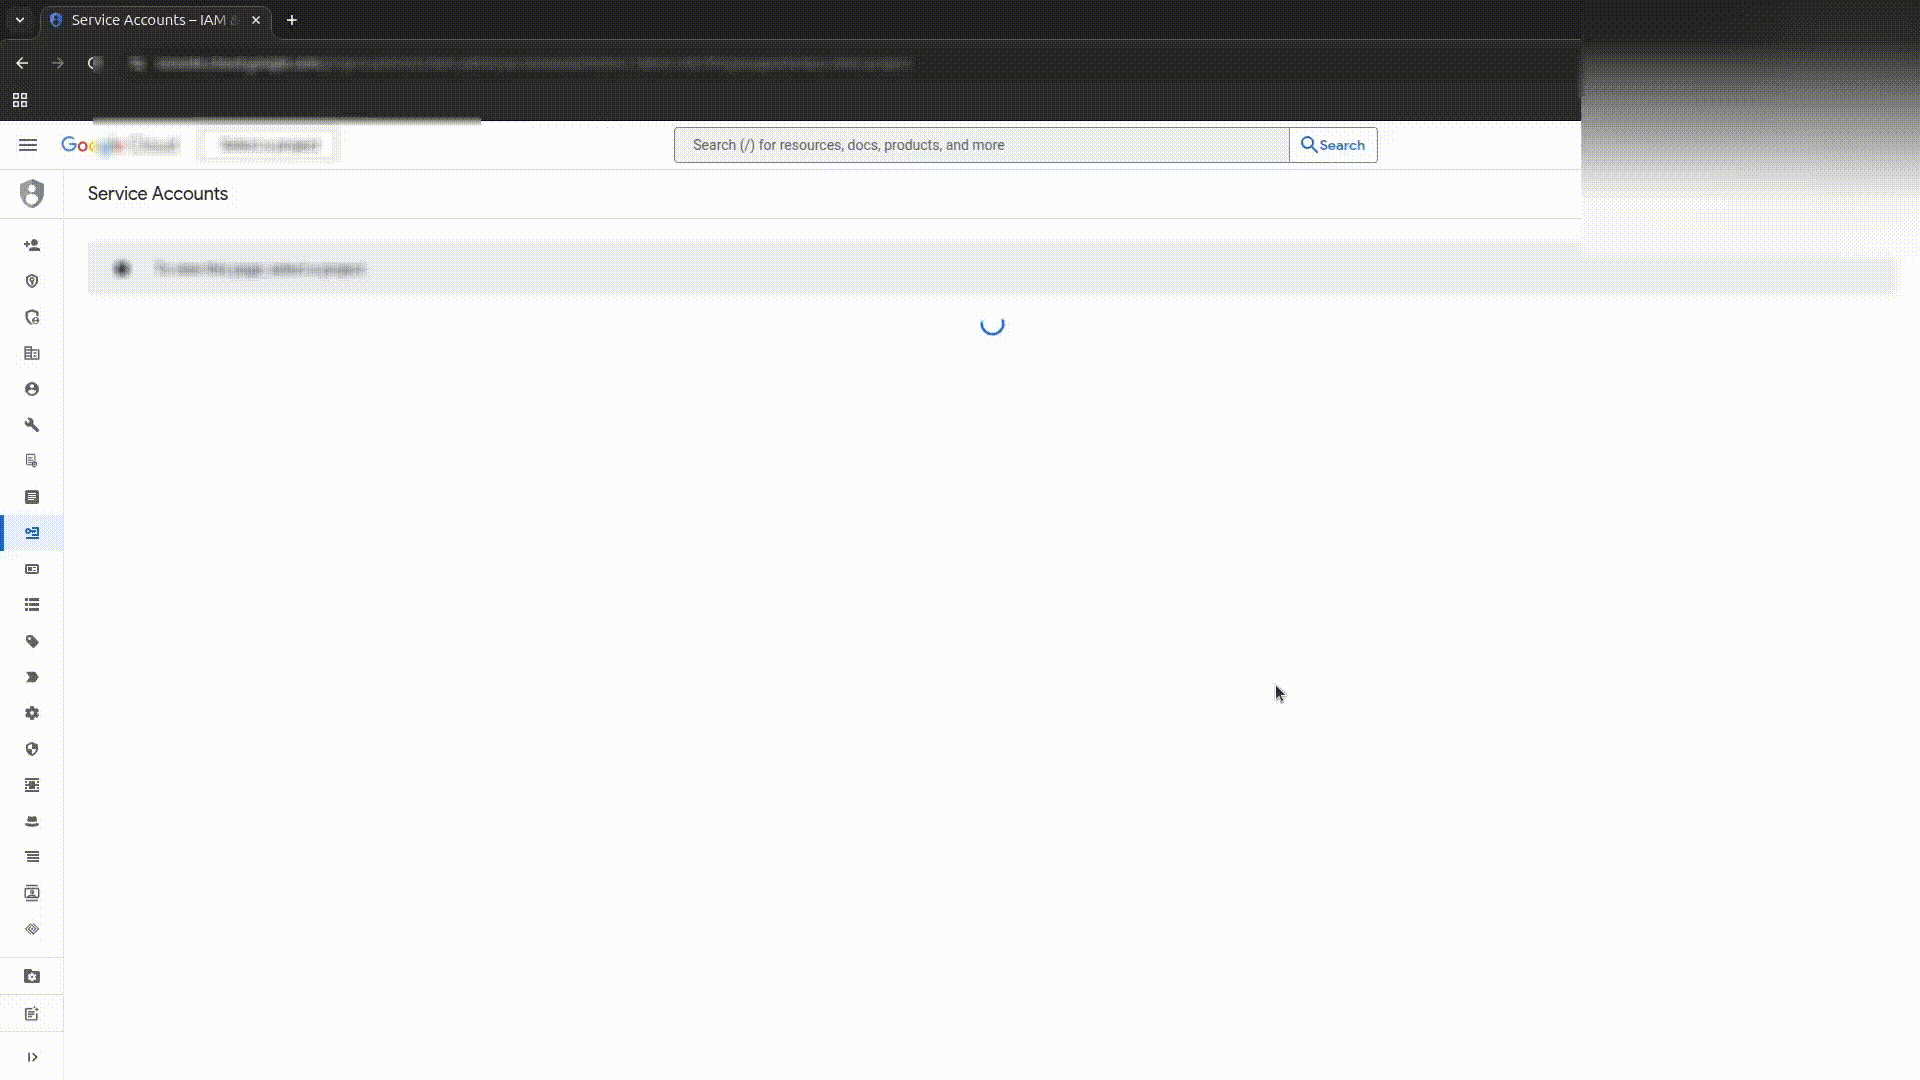1920x1080 pixels.
Task: Open the browser tab search chevron
Action: [x=20, y=19]
